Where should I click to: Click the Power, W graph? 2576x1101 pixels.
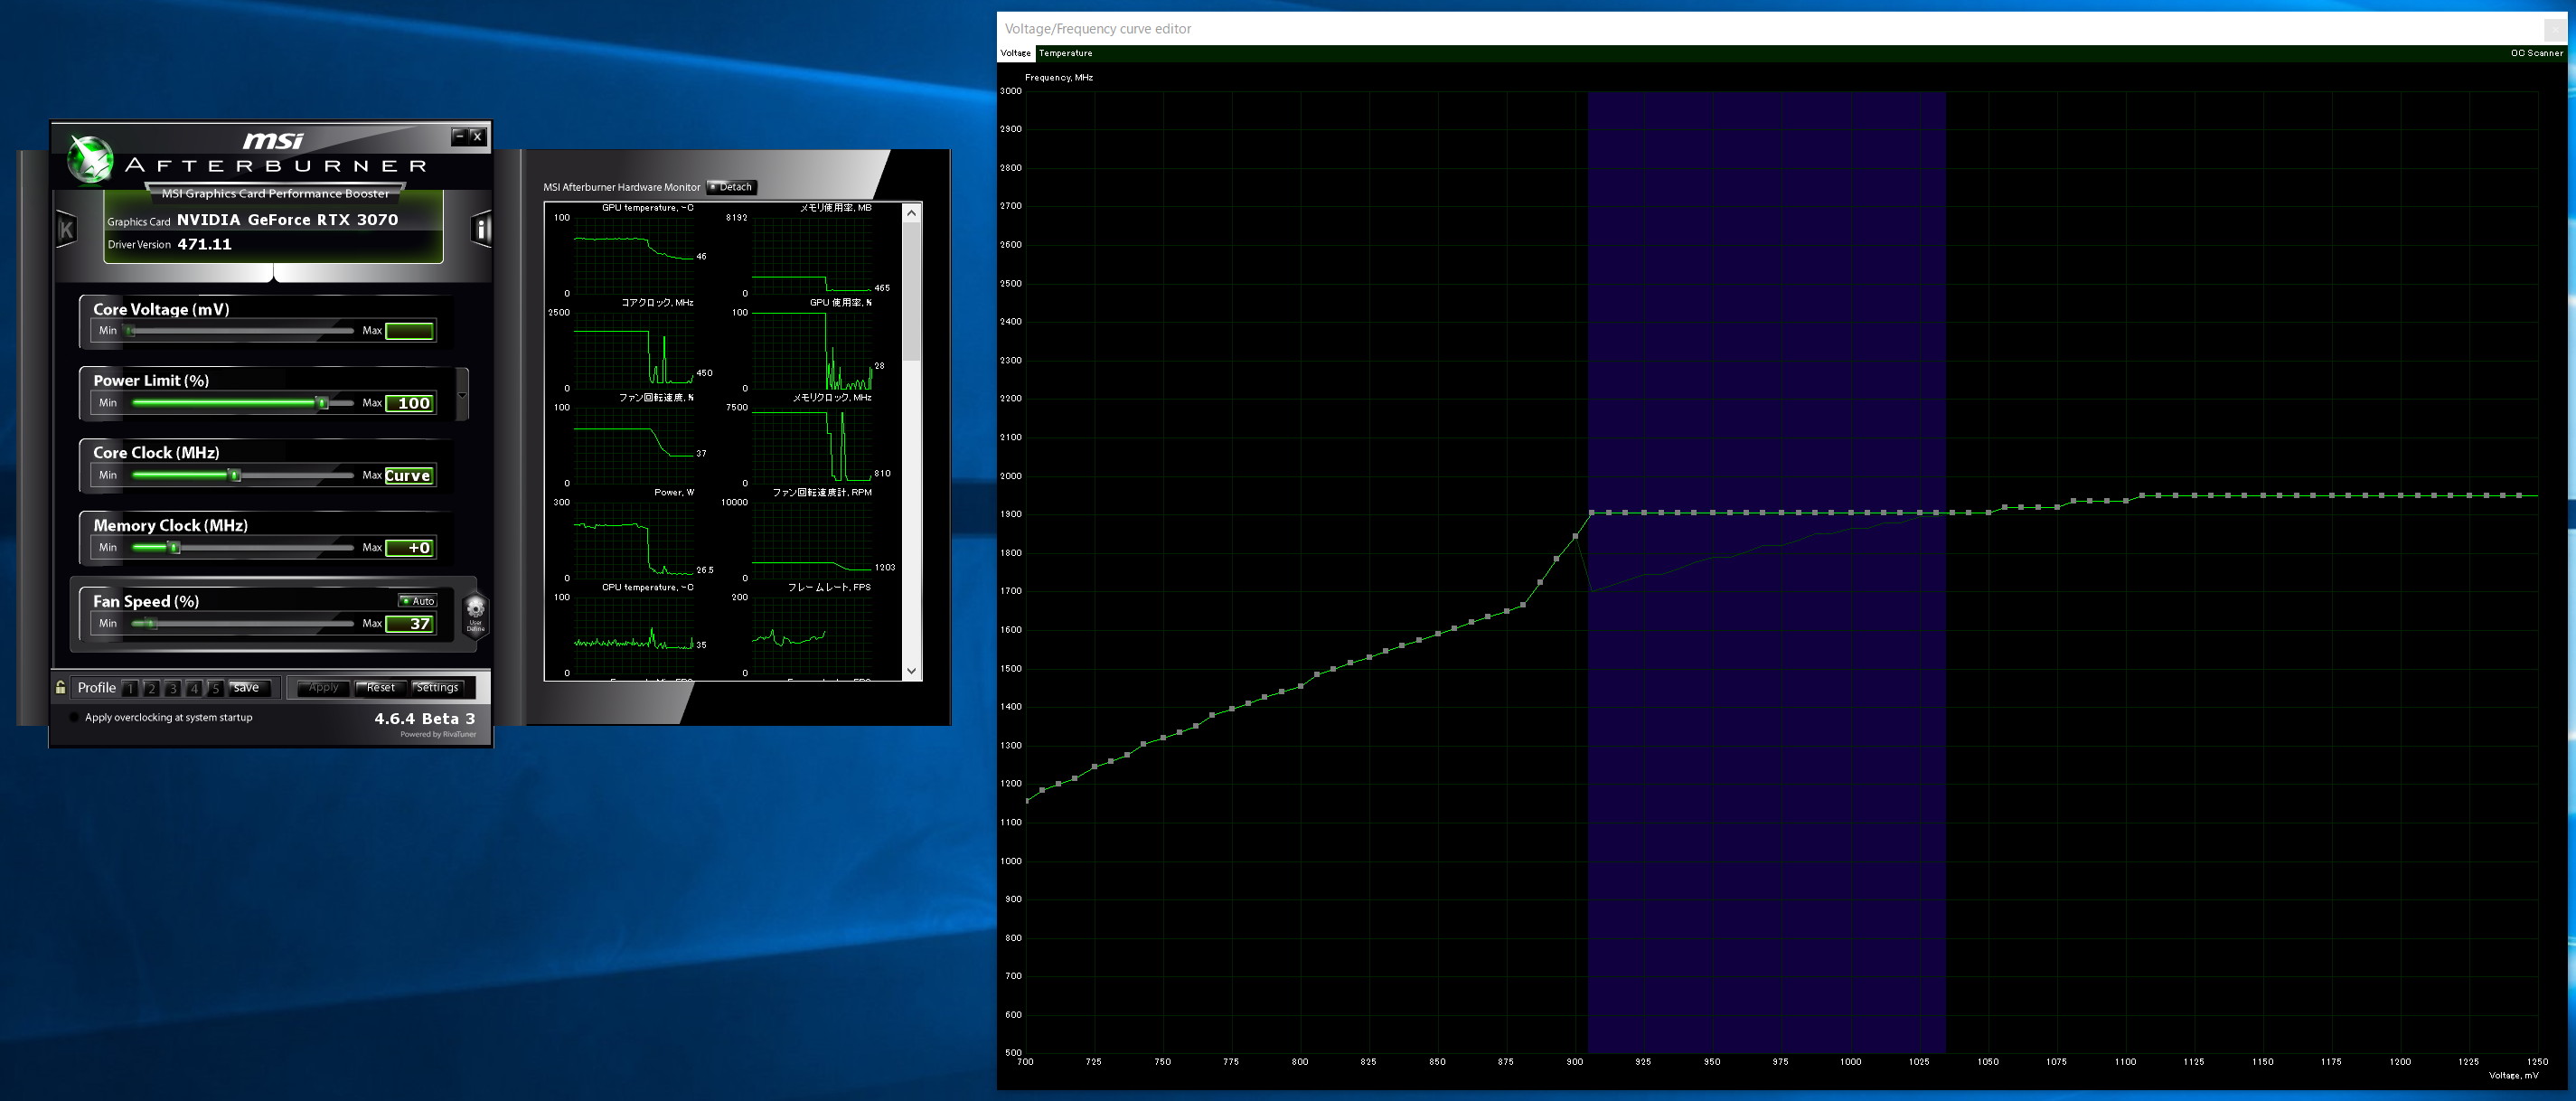coord(633,540)
